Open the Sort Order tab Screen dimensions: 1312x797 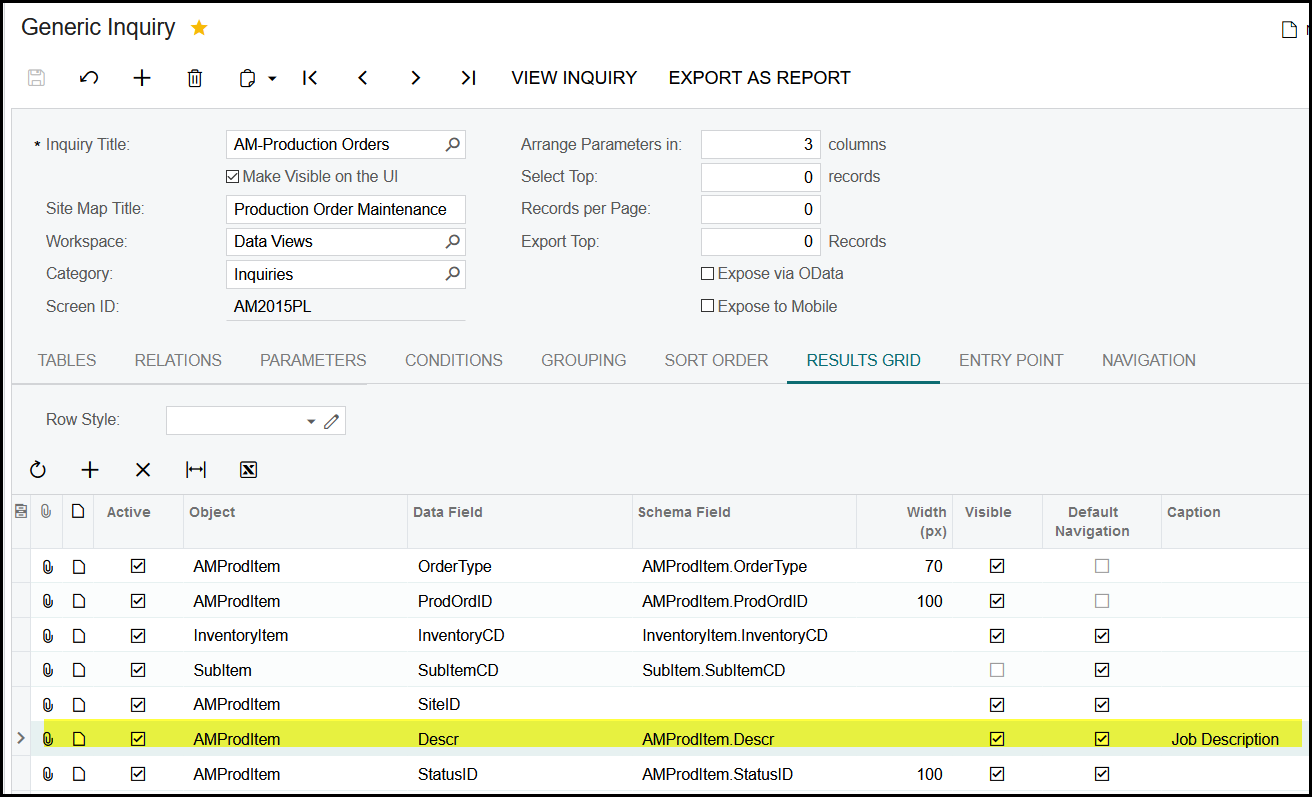716,360
